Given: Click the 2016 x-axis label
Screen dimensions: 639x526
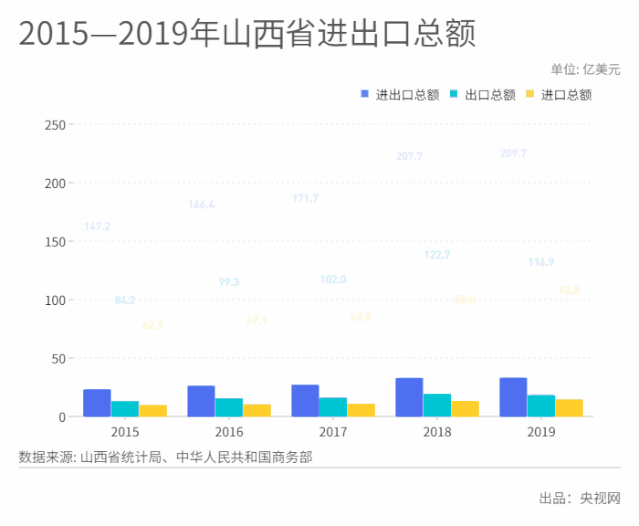Looking at the screenshot, I should pyautogui.click(x=229, y=432).
